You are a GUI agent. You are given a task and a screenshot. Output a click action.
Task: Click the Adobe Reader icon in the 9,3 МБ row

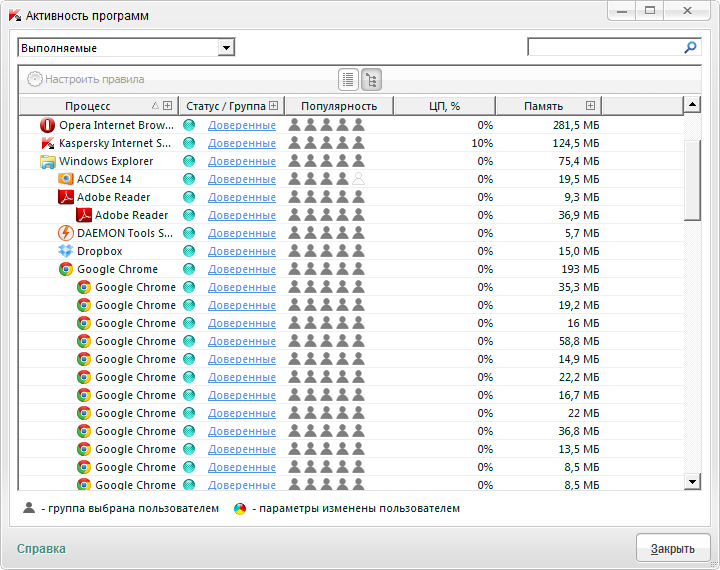pyautogui.click(x=66, y=197)
